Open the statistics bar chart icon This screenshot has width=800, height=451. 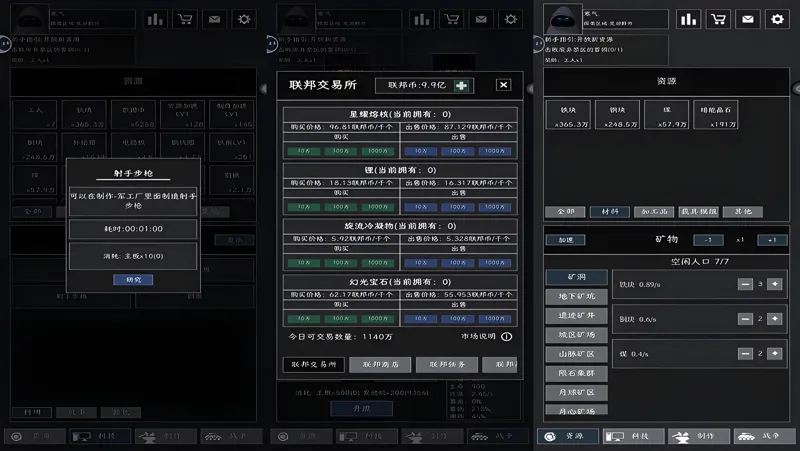pos(688,19)
